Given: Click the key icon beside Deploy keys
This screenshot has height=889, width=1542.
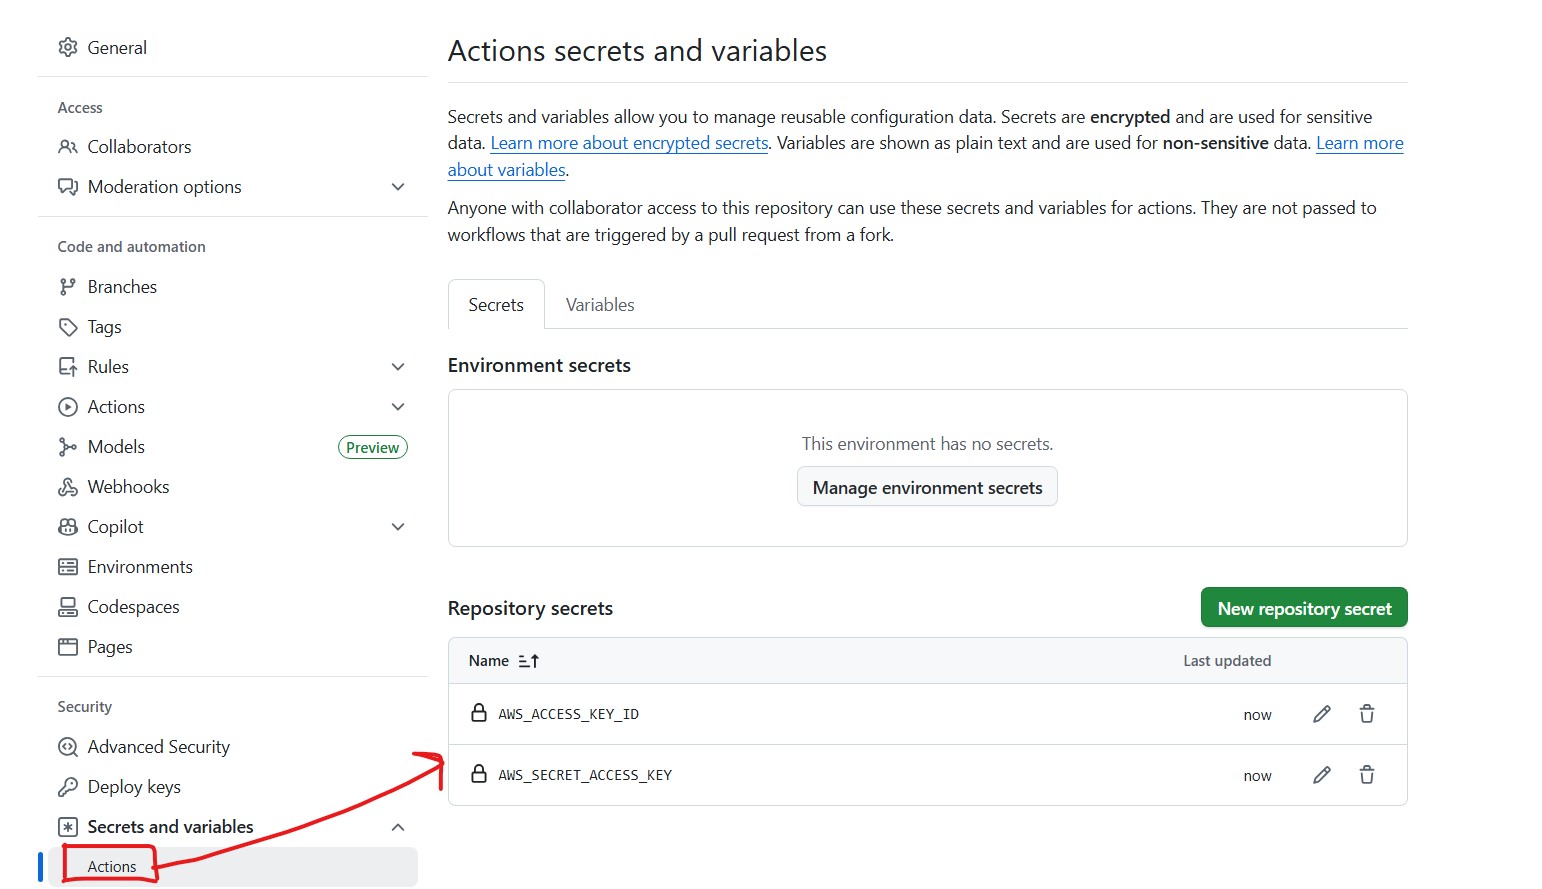Looking at the screenshot, I should (68, 787).
